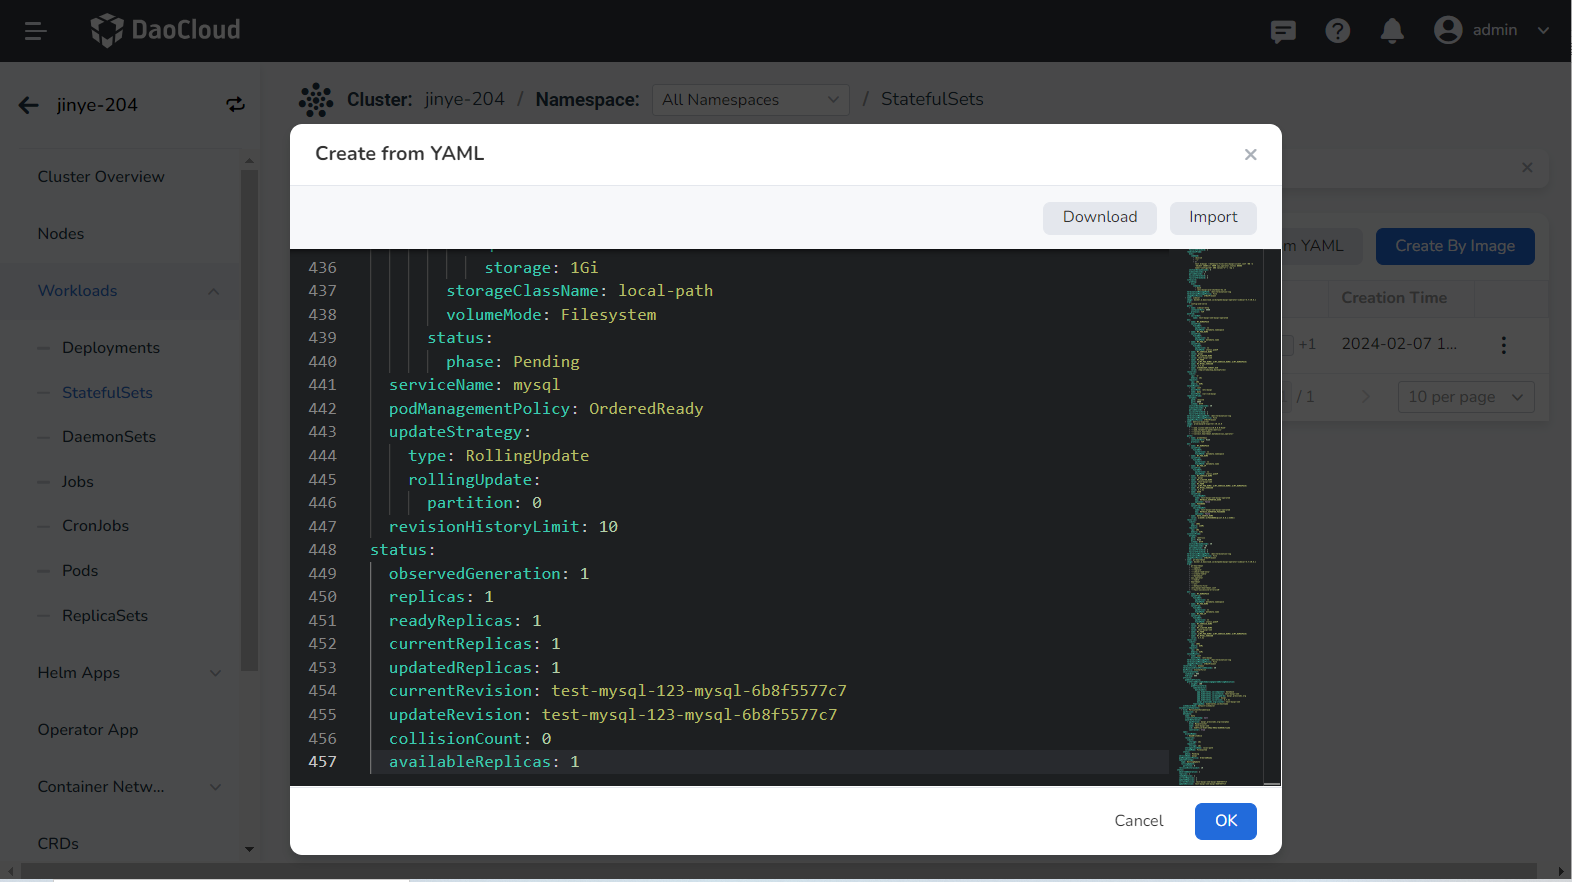Open the All Namespaces dropdown
Screen dimensions: 1572x882
pos(750,100)
